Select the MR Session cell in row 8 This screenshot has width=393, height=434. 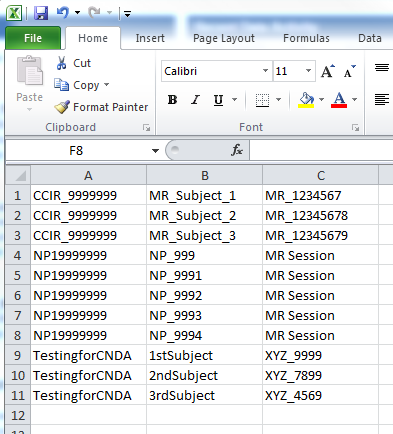click(320, 335)
